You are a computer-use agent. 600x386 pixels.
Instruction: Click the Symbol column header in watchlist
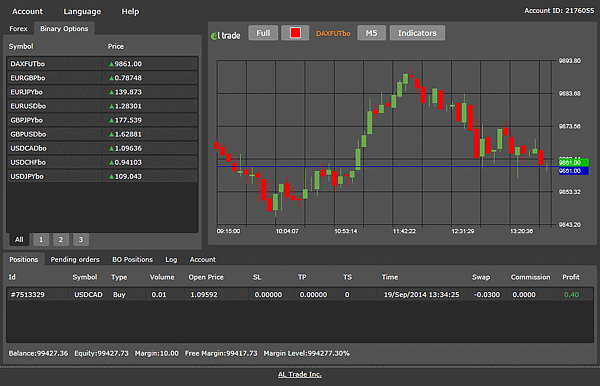[x=21, y=46]
